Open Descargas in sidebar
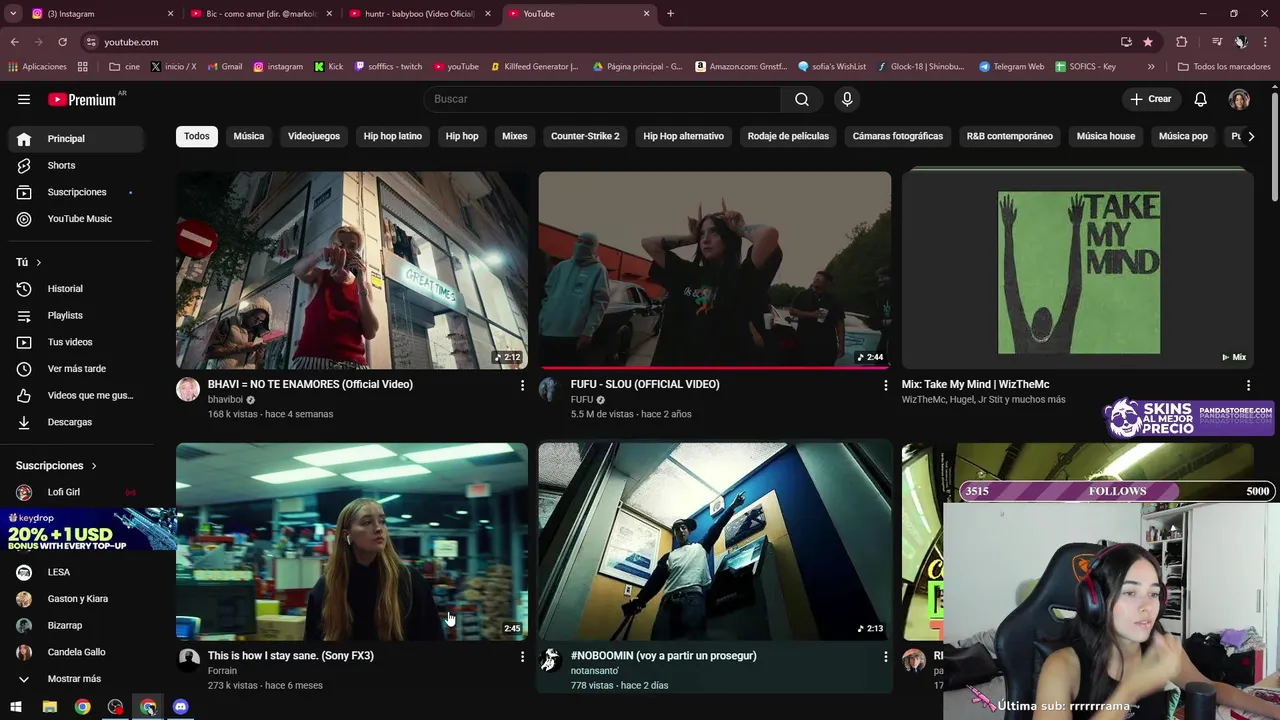The height and width of the screenshot is (720, 1280). pos(76,422)
